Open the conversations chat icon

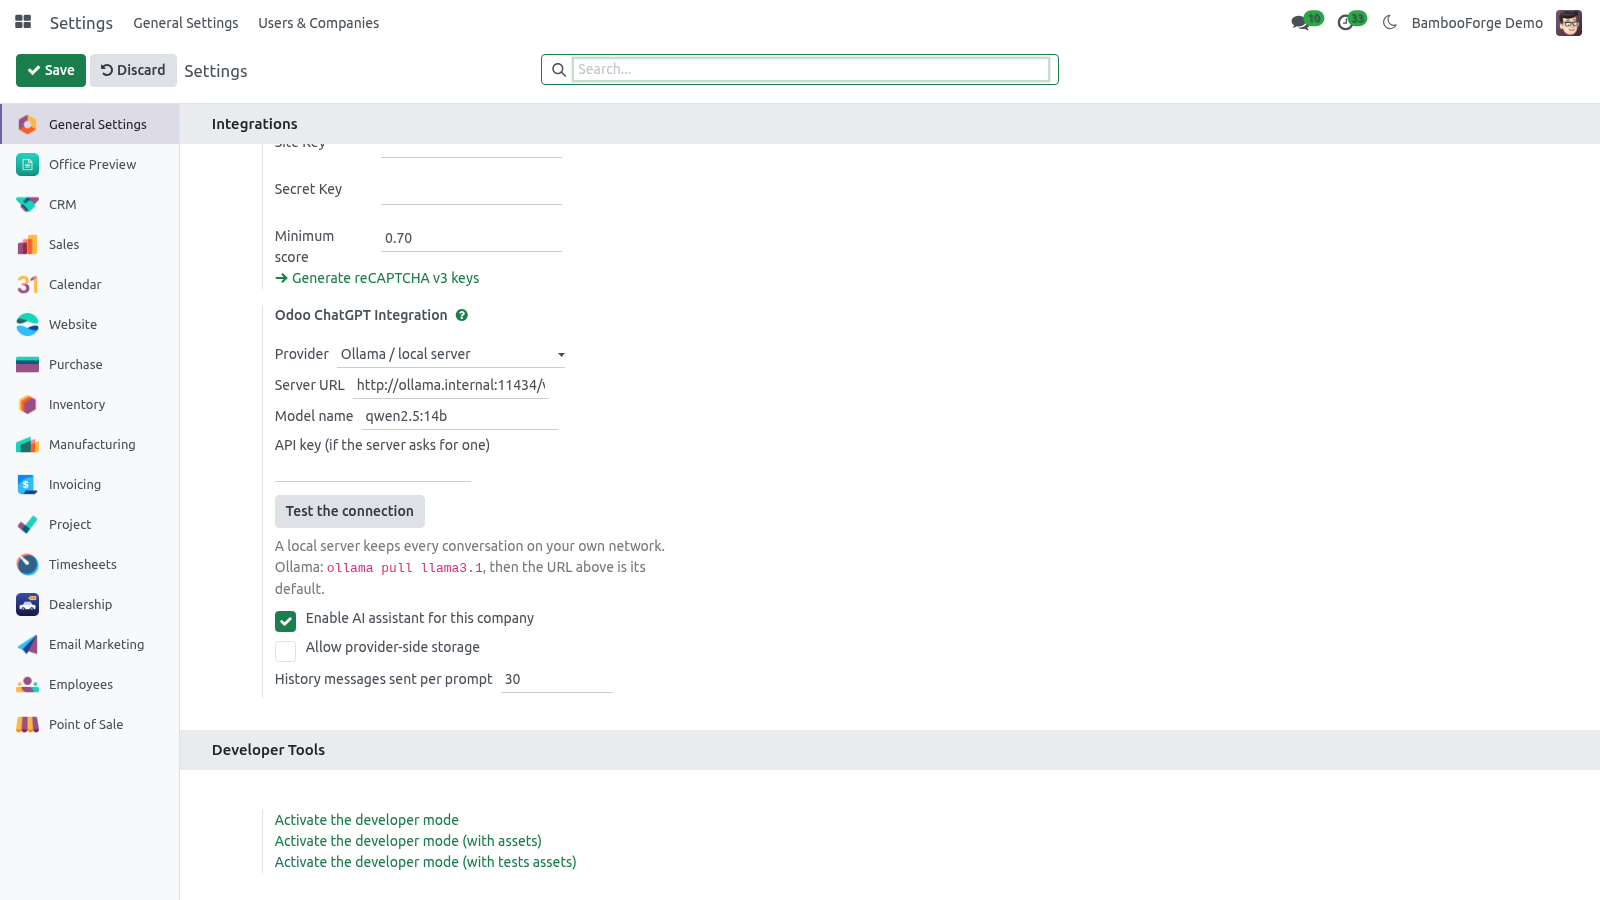1300,23
